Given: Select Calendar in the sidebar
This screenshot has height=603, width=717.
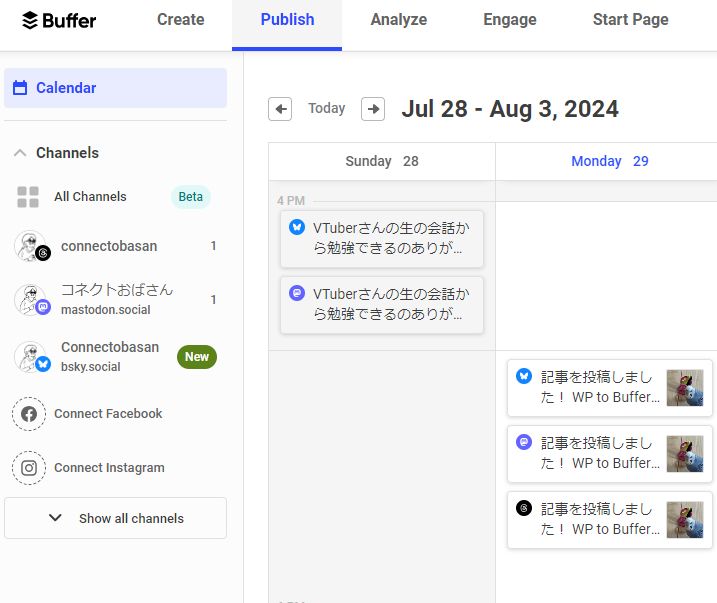Looking at the screenshot, I should tap(115, 88).
